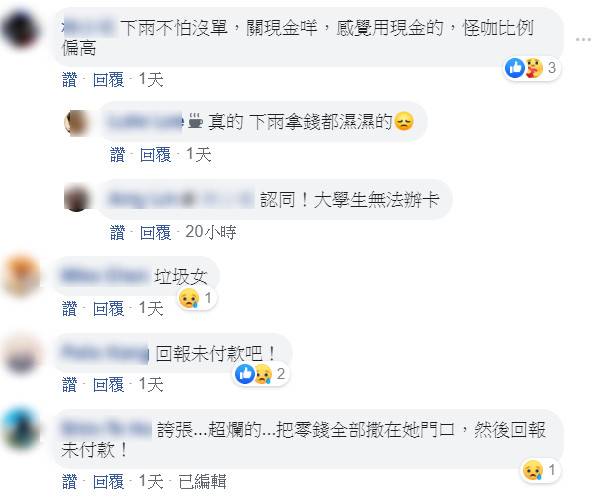This screenshot has width=596, height=498.
Task: Click the sad reaction on the 回報未付款吧 comment
Action: click(263, 374)
